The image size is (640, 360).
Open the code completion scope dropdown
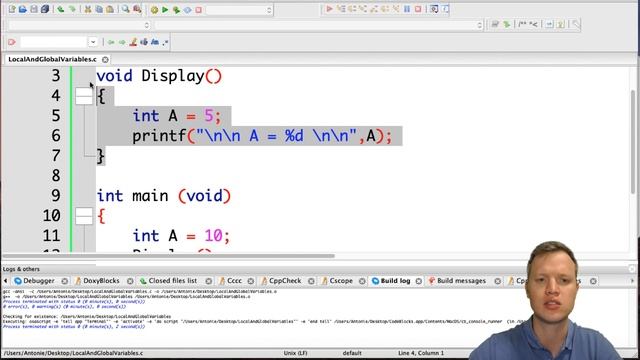pyautogui.click(x=79, y=25)
